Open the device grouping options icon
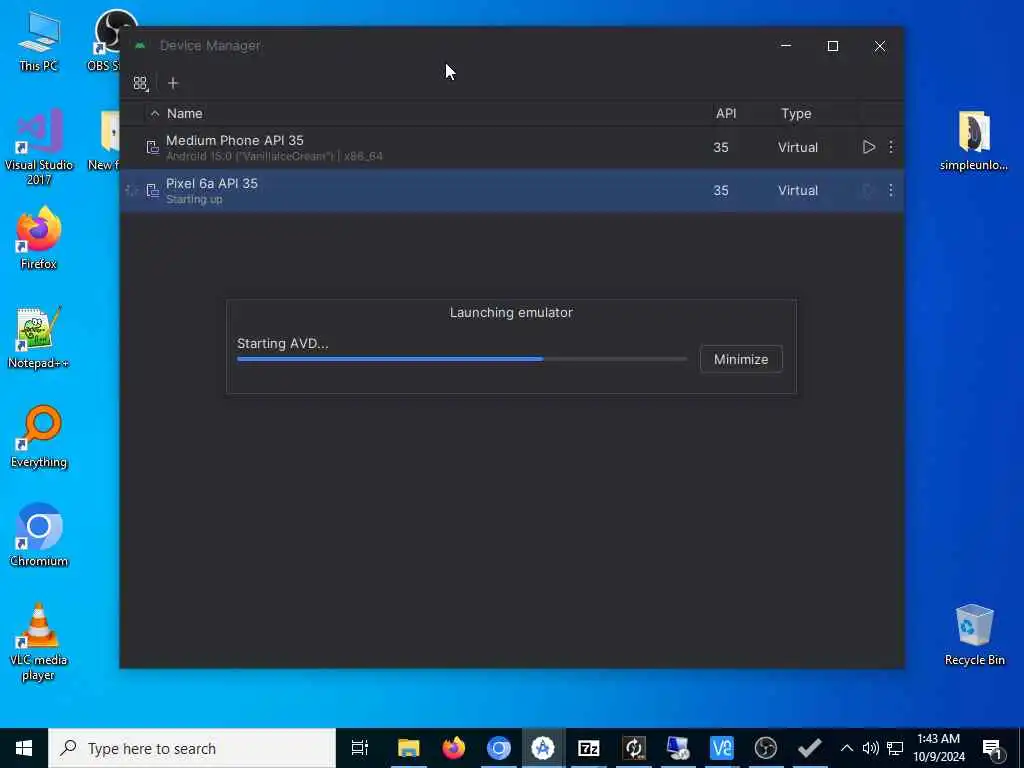 140,83
